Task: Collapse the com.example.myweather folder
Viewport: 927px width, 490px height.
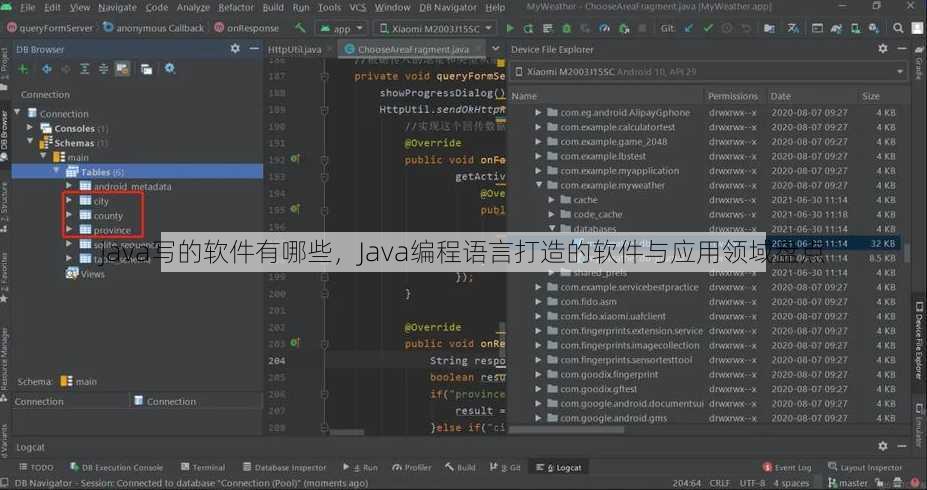Action: click(538, 185)
